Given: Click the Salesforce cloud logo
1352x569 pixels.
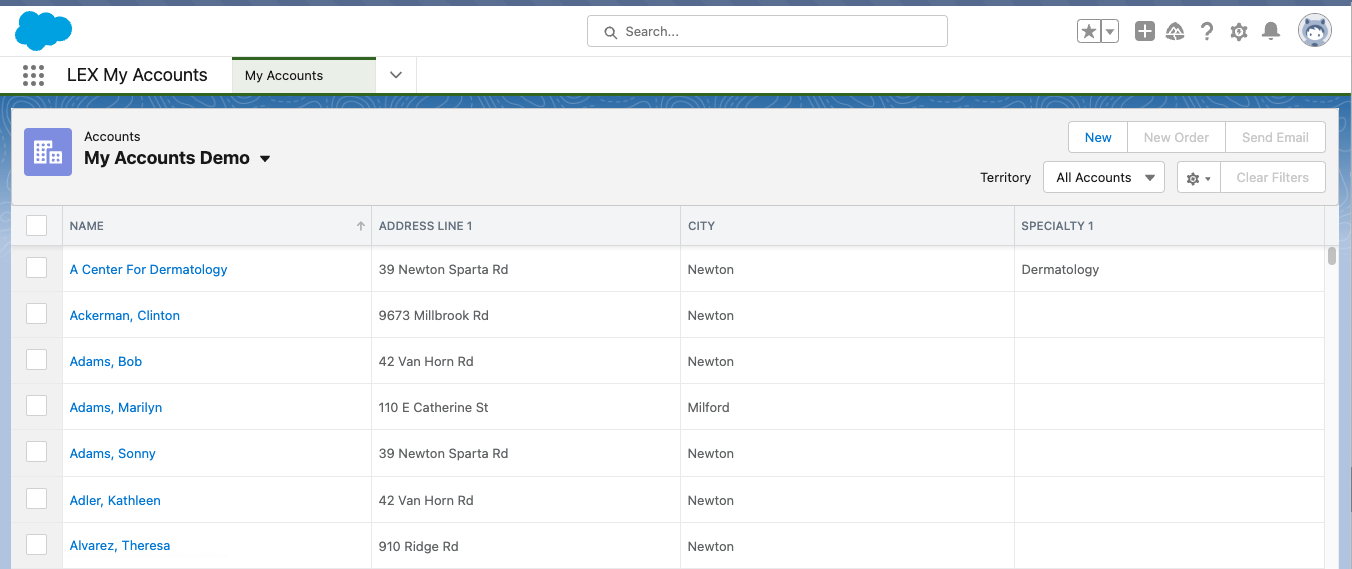Looking at the screenshot, I should [x=43, y=31].
